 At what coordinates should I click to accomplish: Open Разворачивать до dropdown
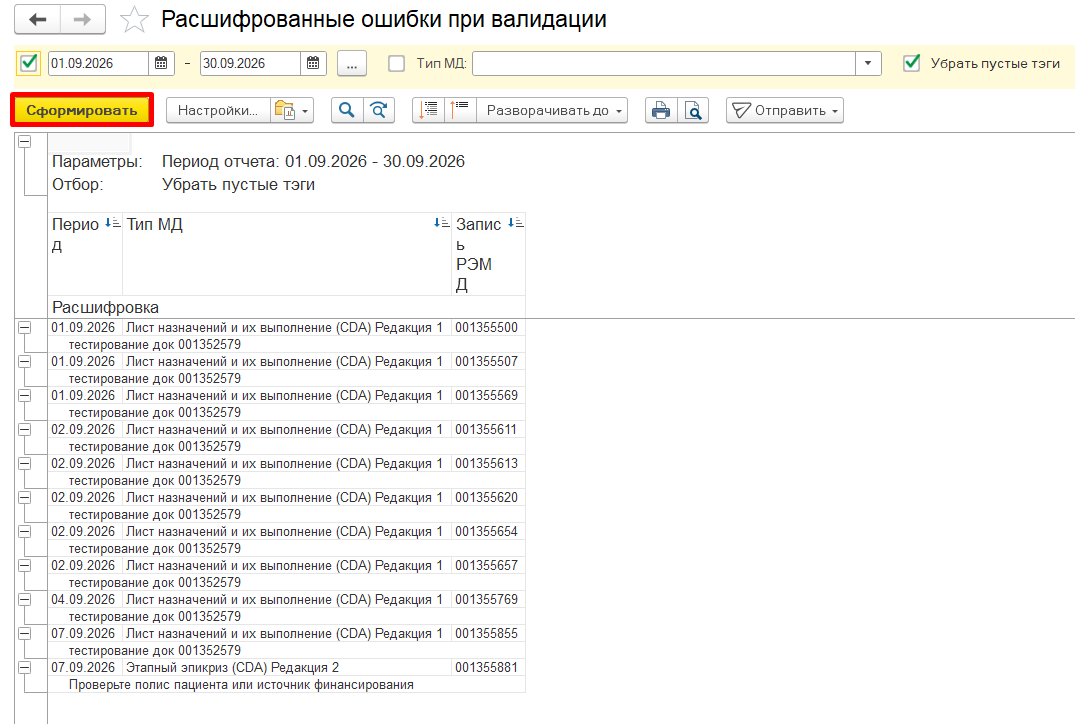pyautogui.click(x=553, y=110)
